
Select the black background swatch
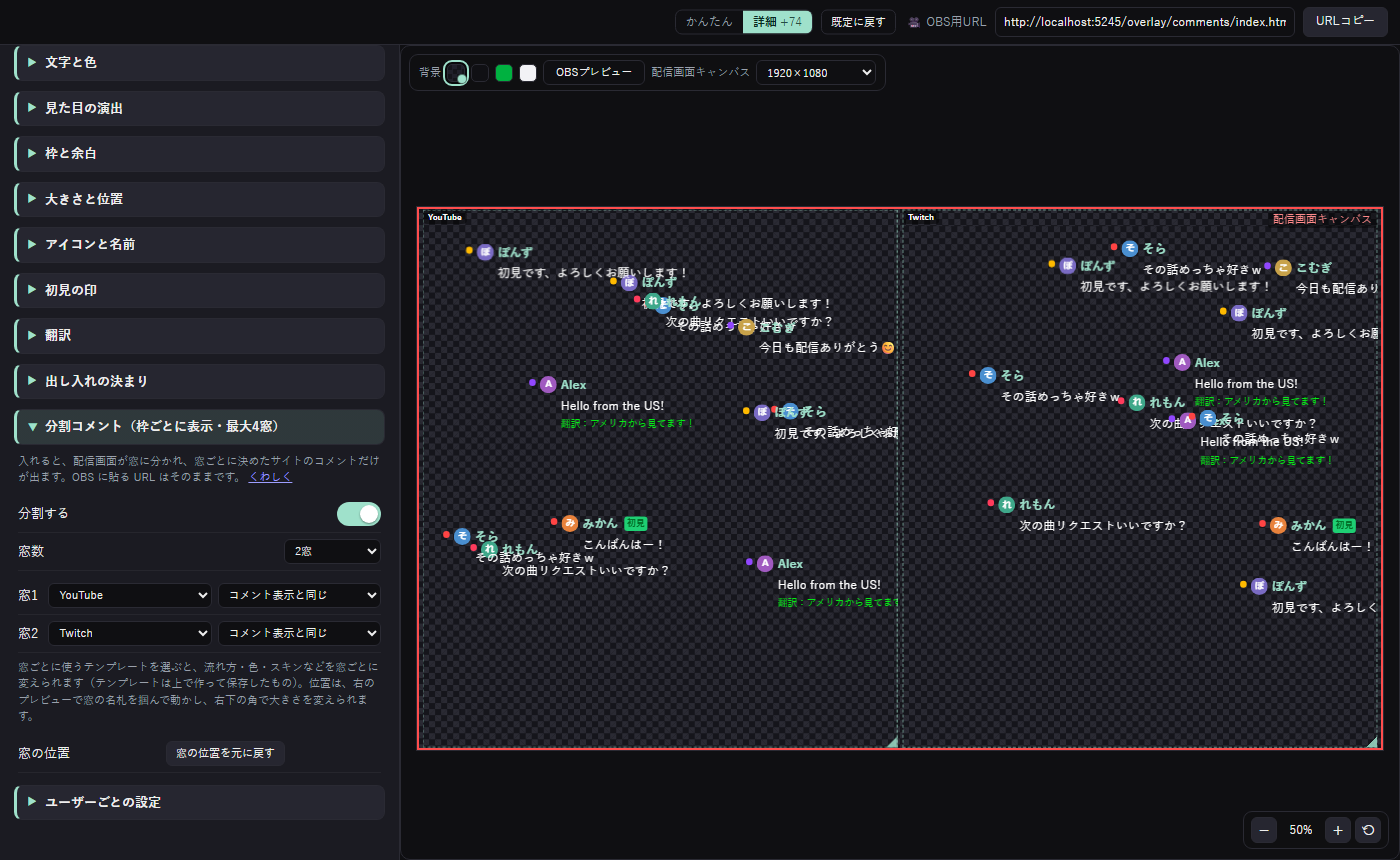pyautogui.click(x=480, y=73)
